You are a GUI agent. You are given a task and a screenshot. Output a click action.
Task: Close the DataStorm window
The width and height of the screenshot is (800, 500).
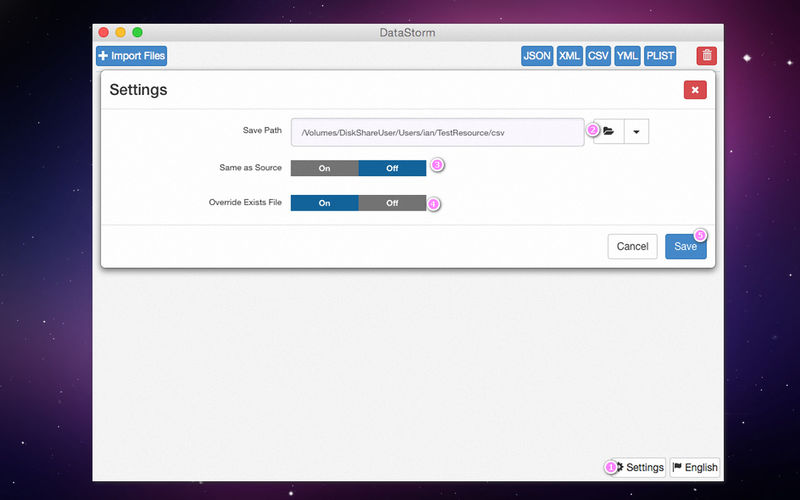coord(104,33)
